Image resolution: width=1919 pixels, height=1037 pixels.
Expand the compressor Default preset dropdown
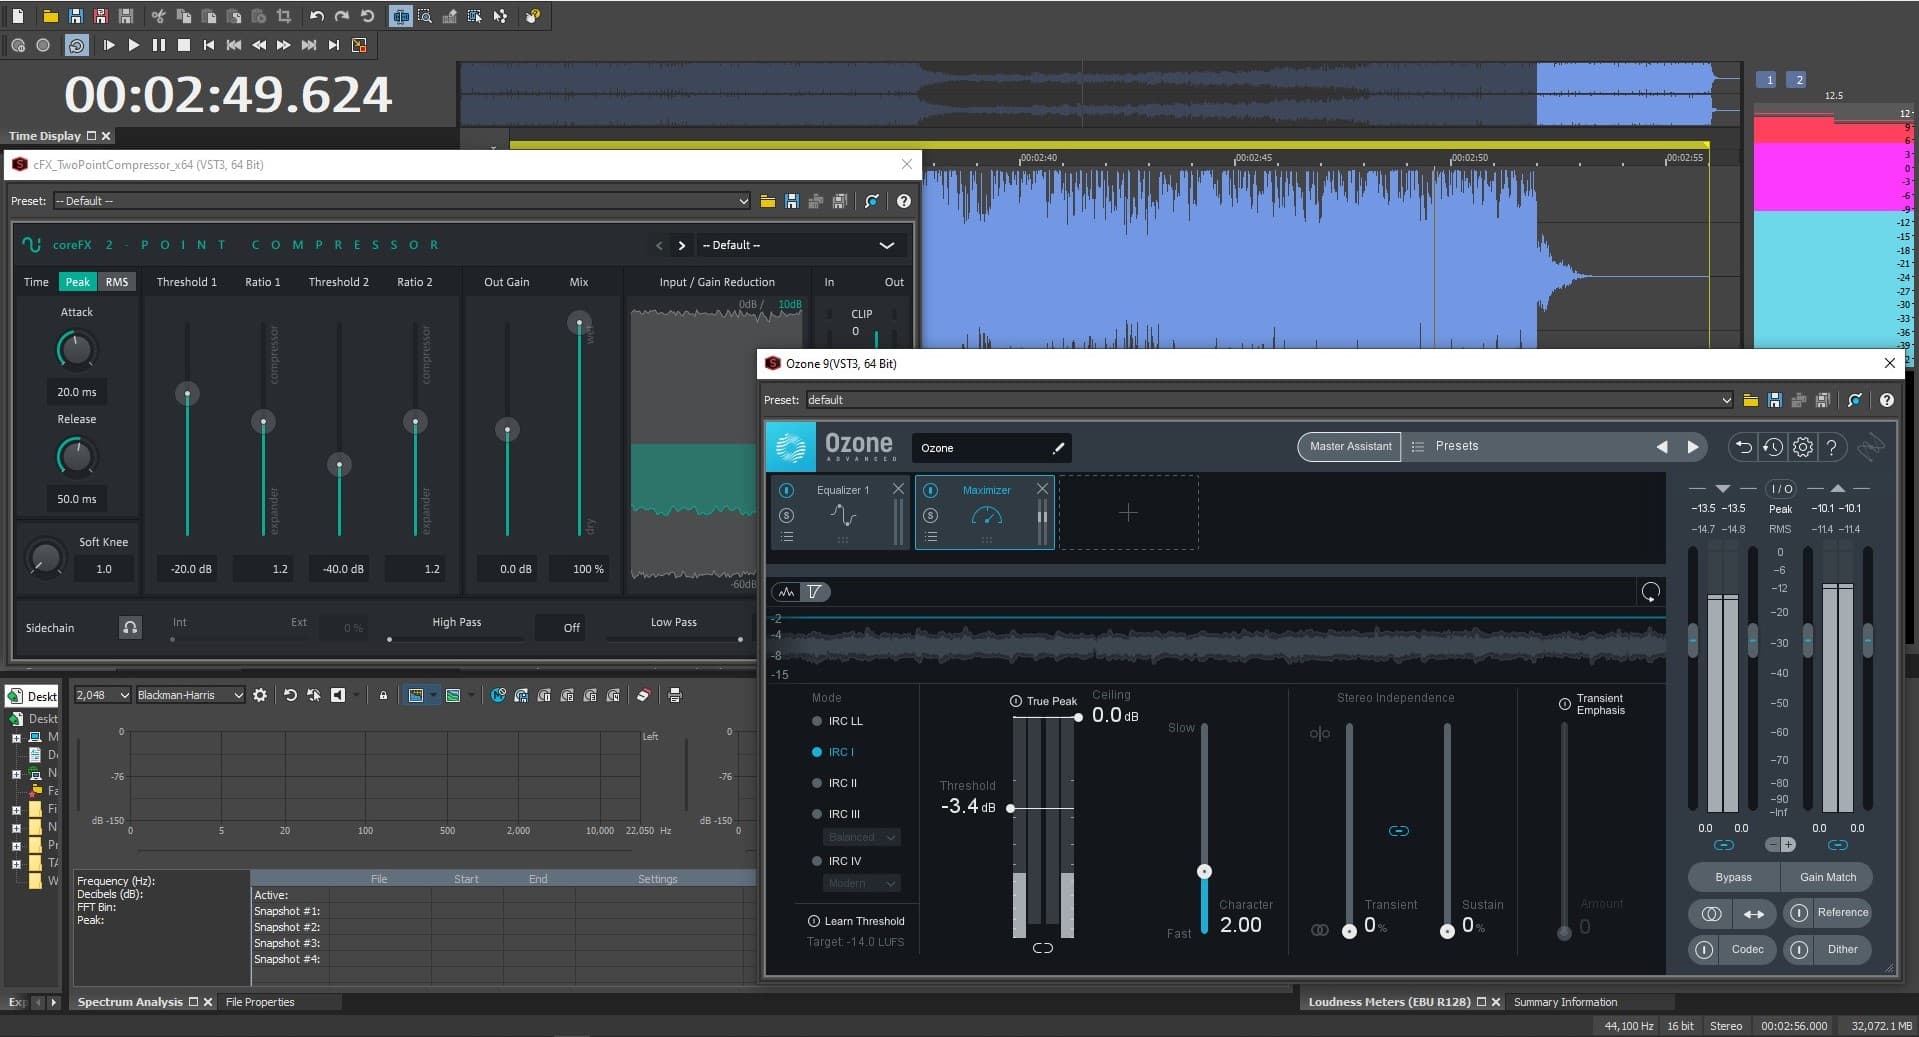886,245
